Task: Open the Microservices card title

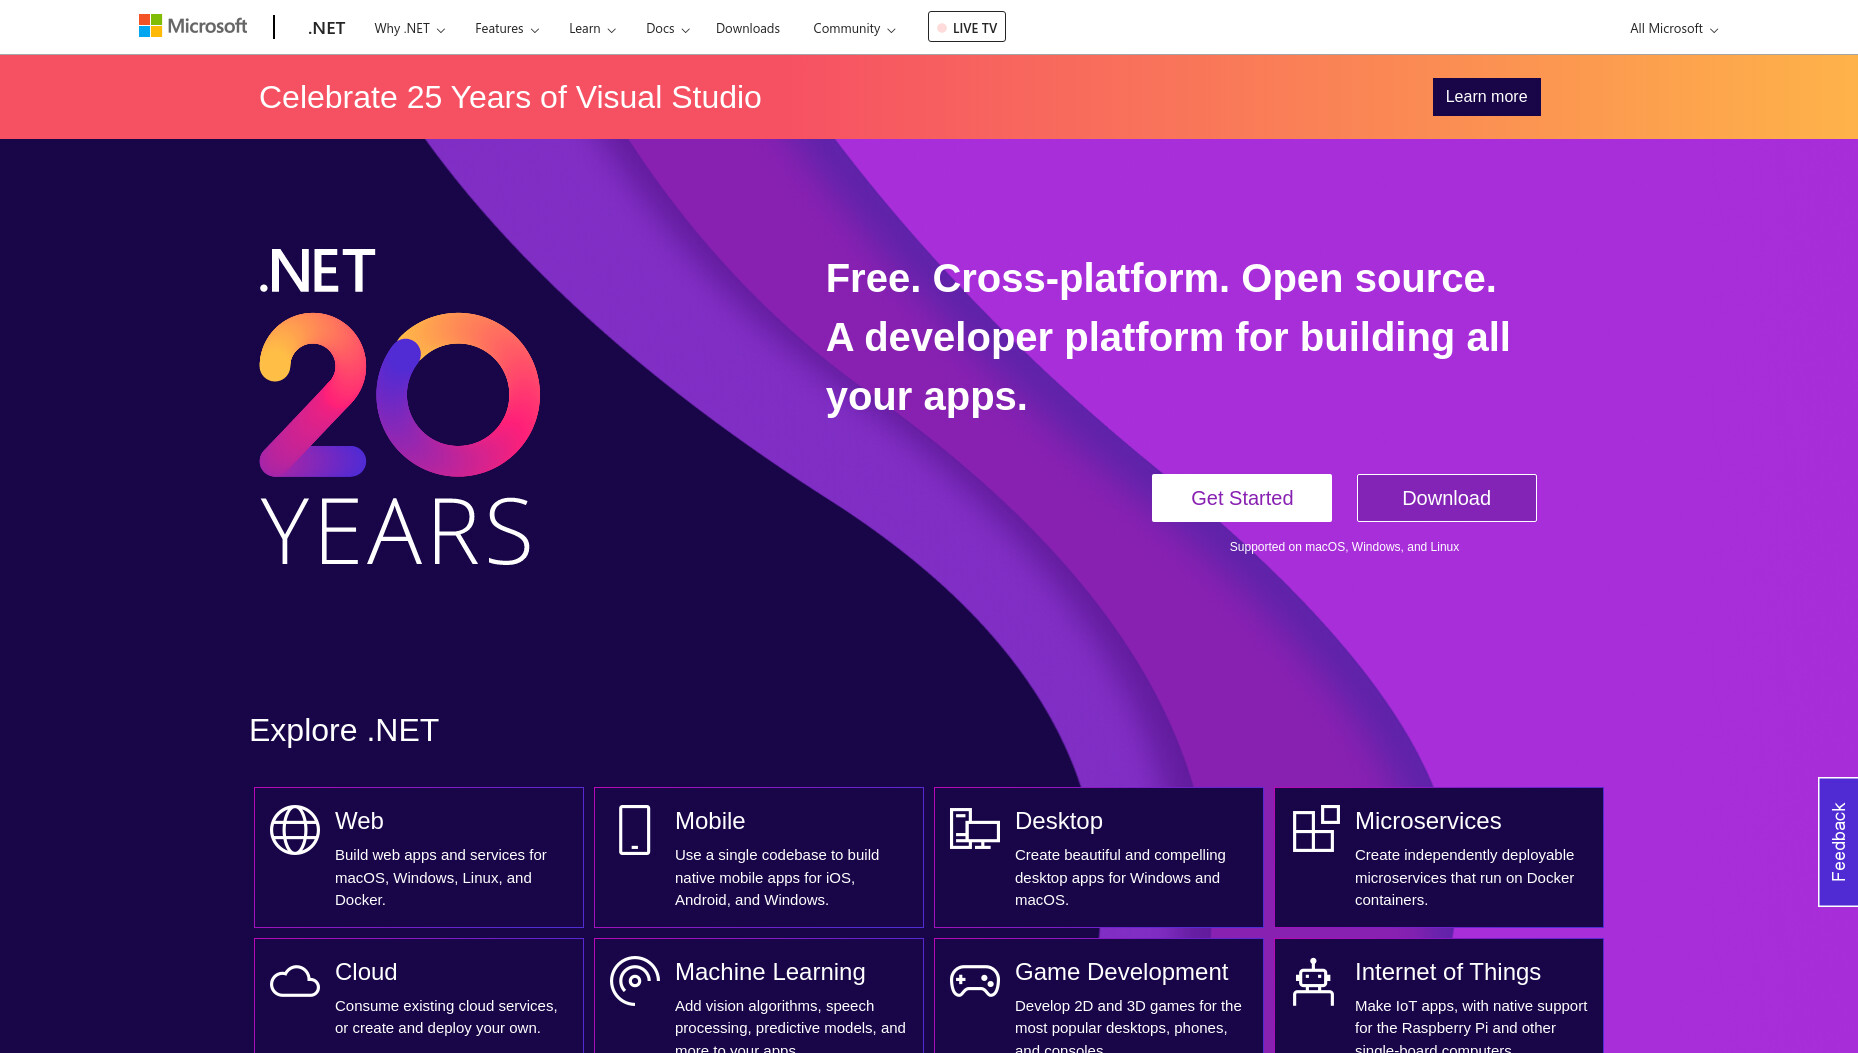Action: point(1428,821)
